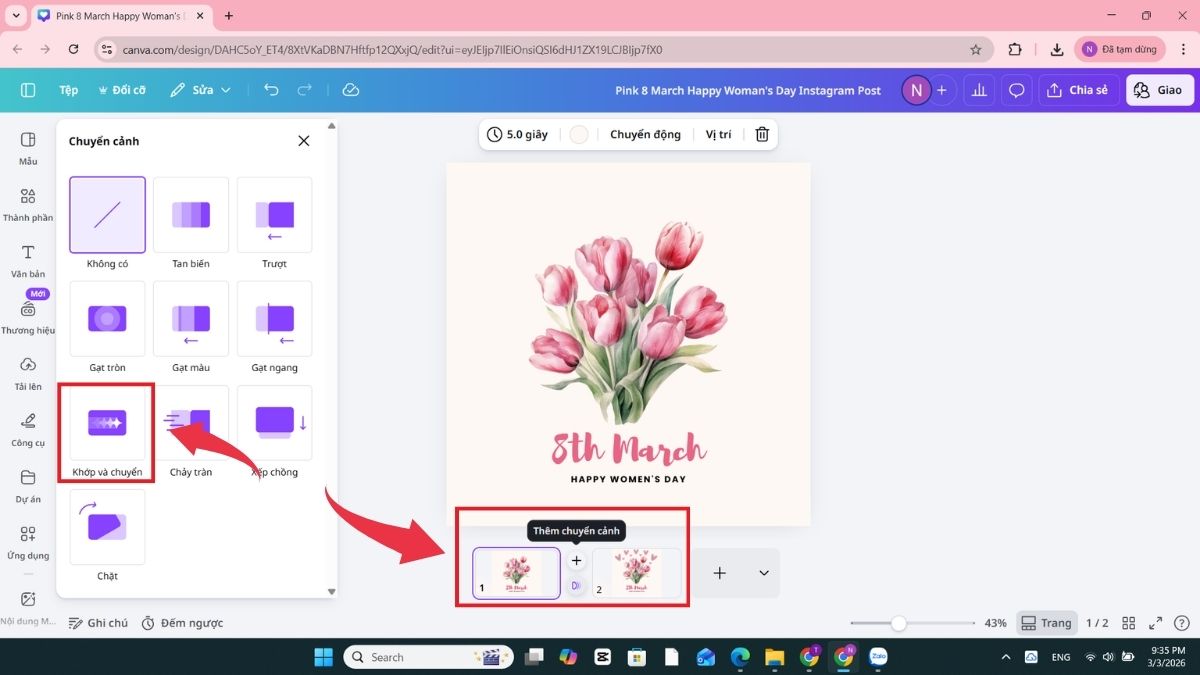Screen dimensions: 1200x675
Task: Click the design title text
Action: tap(748, 90)
